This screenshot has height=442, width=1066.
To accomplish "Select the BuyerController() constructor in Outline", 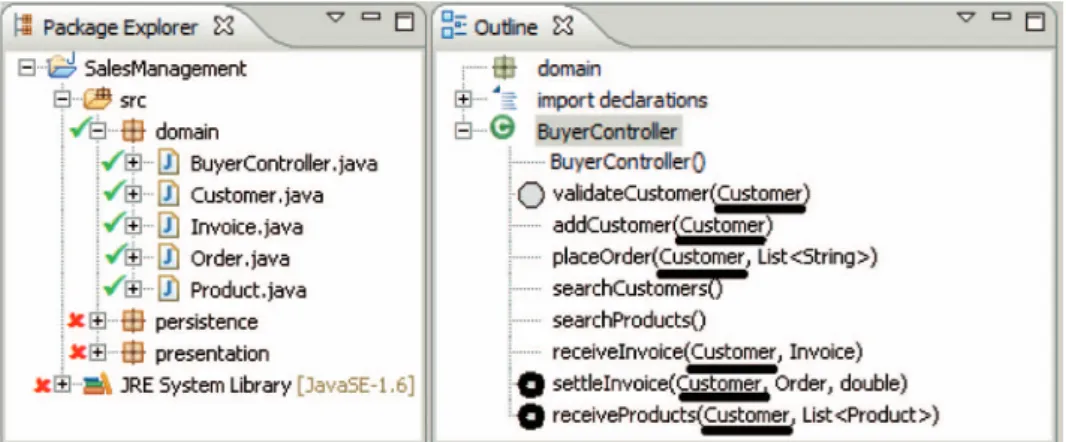I will coord(629,163).
